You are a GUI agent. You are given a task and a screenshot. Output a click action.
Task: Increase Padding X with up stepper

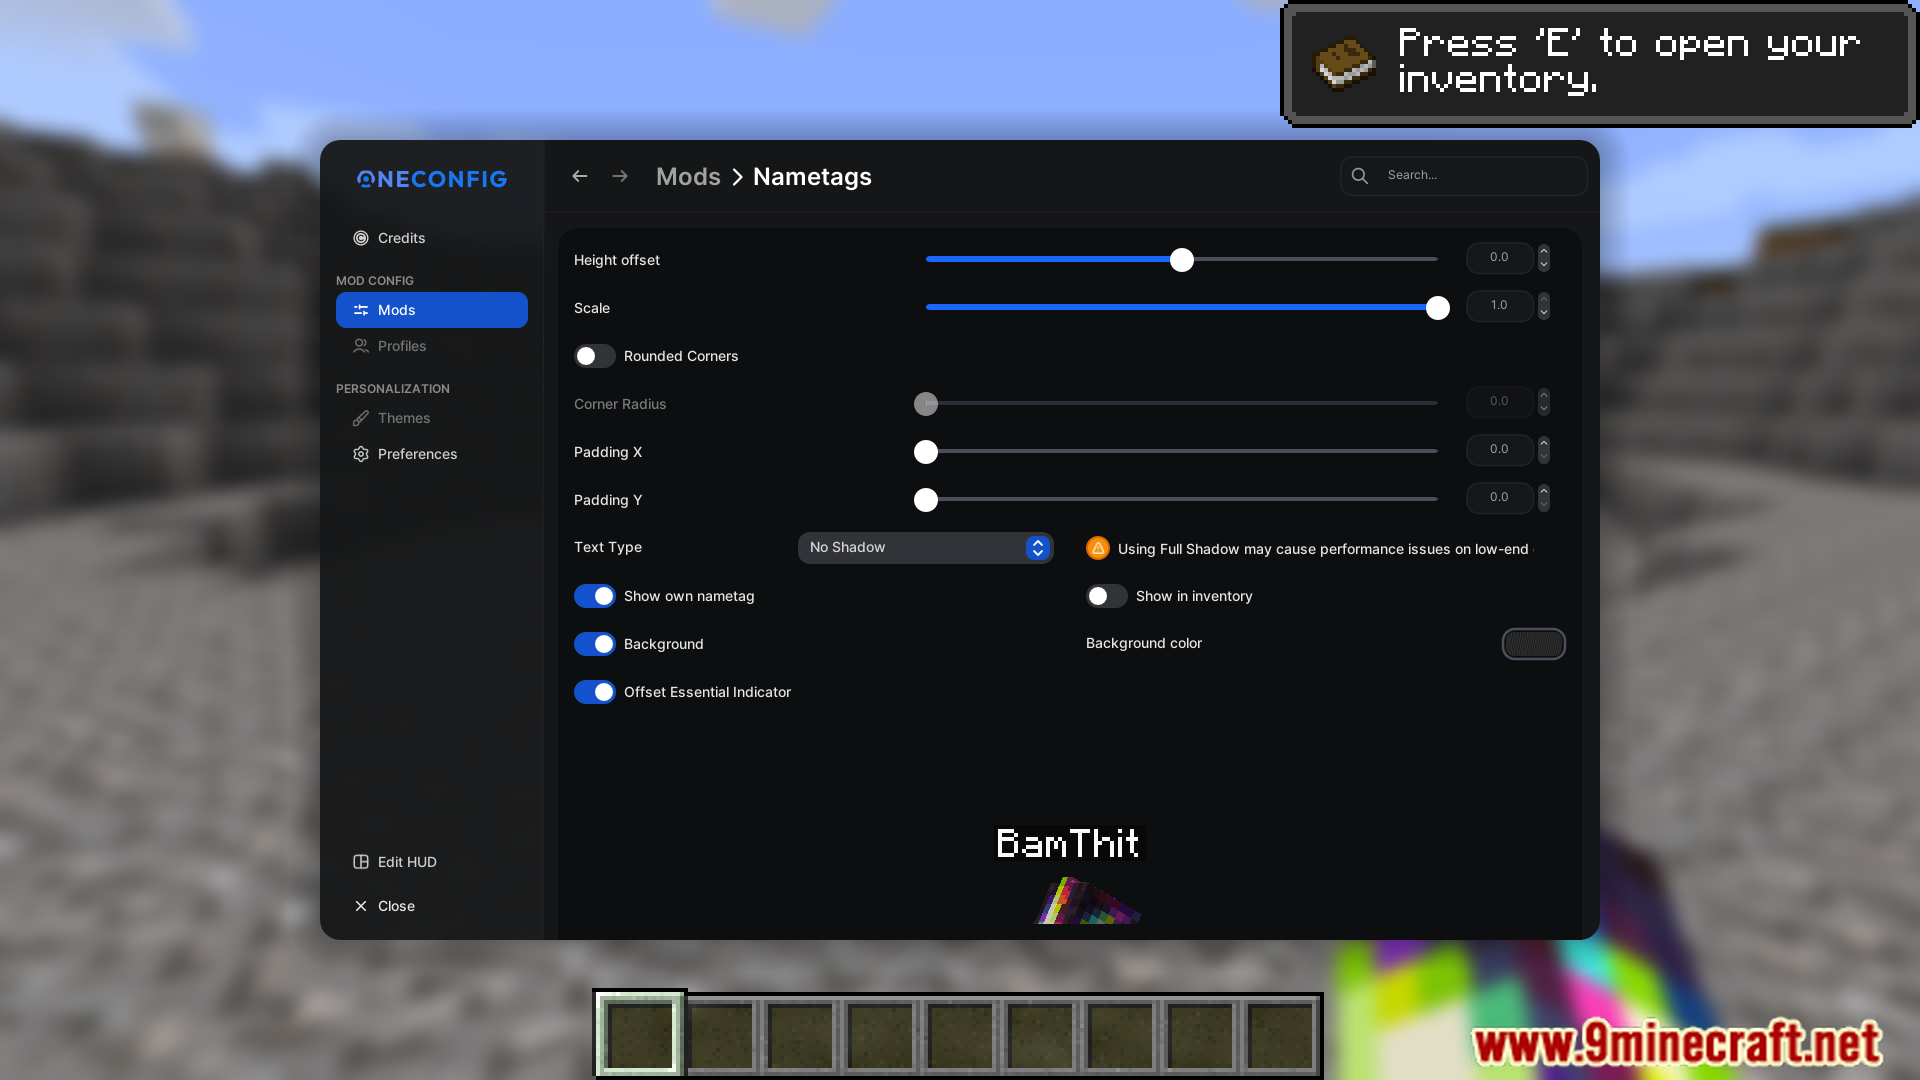tap(1544, 443)
